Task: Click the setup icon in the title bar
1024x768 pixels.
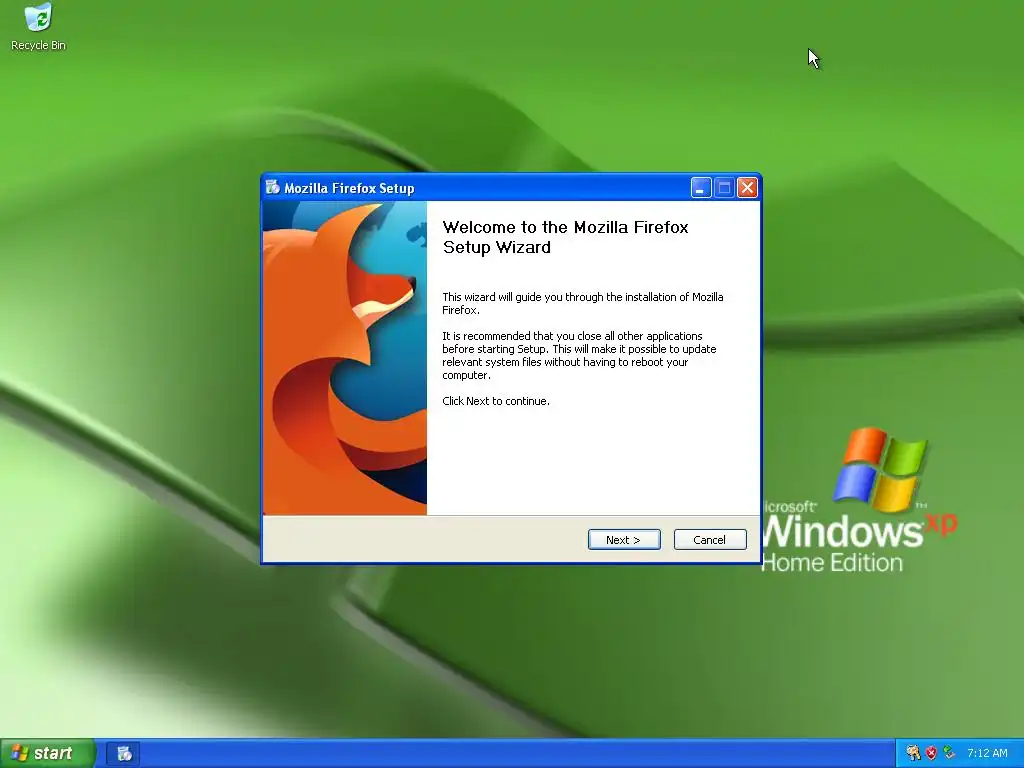Action: [272, 188]
